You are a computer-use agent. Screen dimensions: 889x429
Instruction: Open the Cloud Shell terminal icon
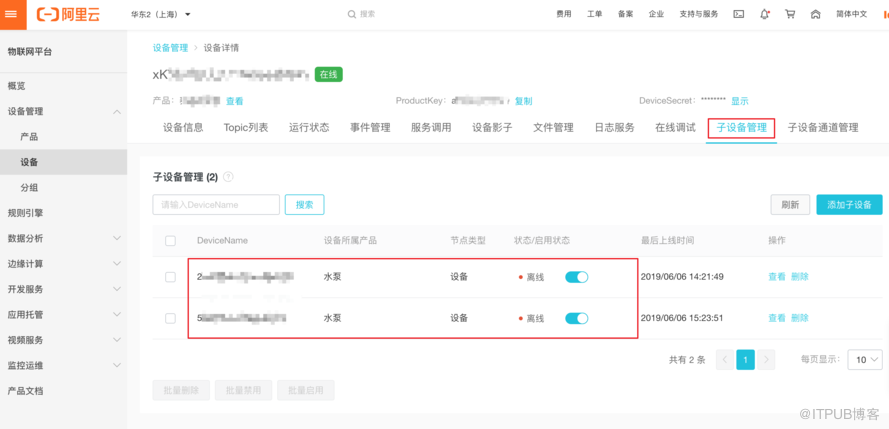point(739,14)
